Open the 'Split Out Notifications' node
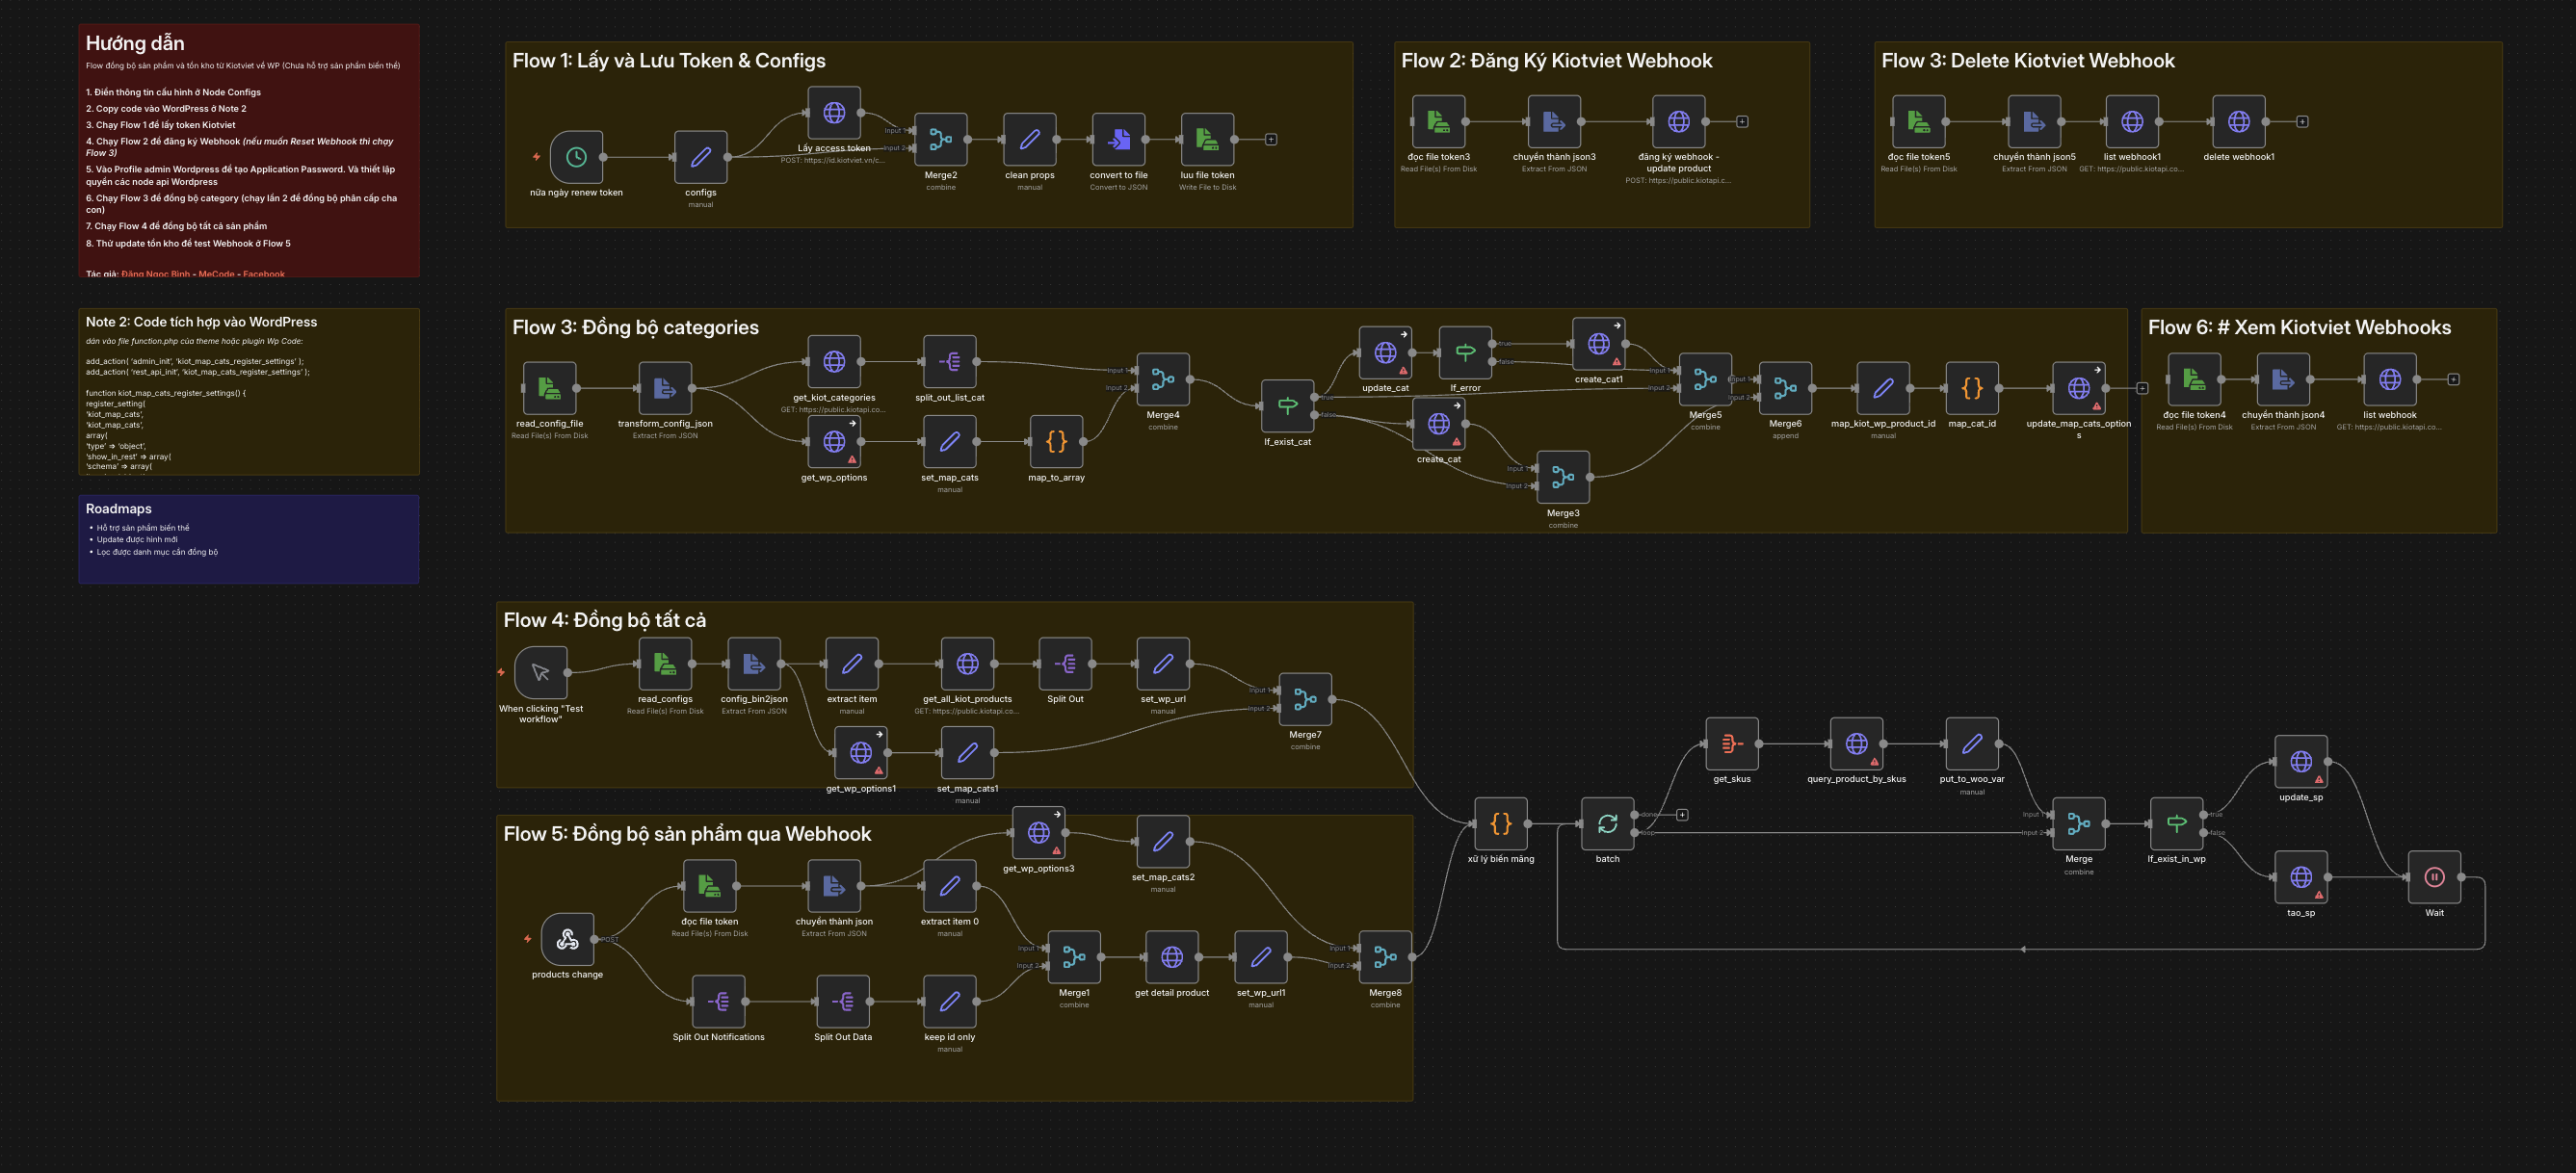The image size is (2576, 1173). click(718, 1001)
